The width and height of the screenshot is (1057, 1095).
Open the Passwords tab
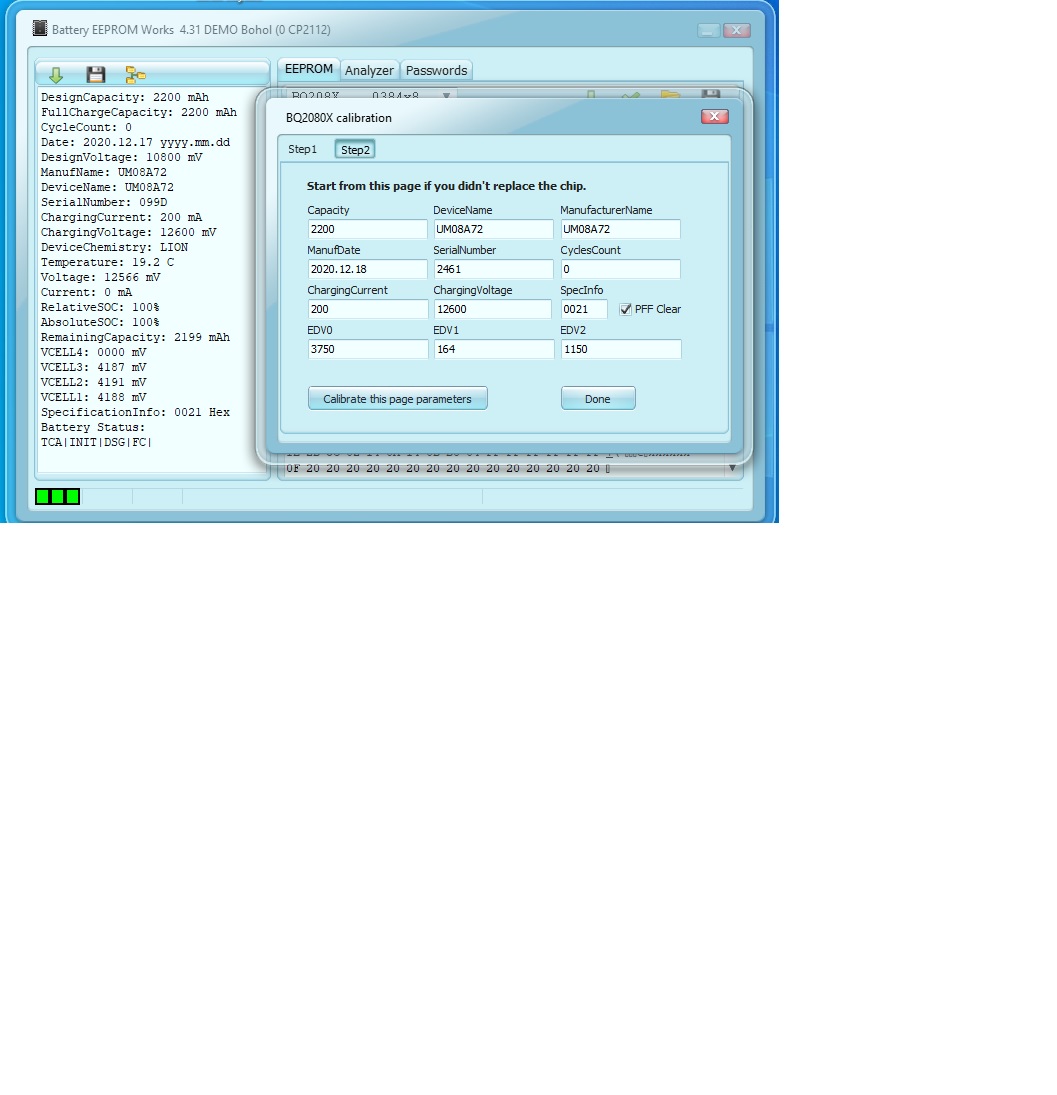pos(436,71)
